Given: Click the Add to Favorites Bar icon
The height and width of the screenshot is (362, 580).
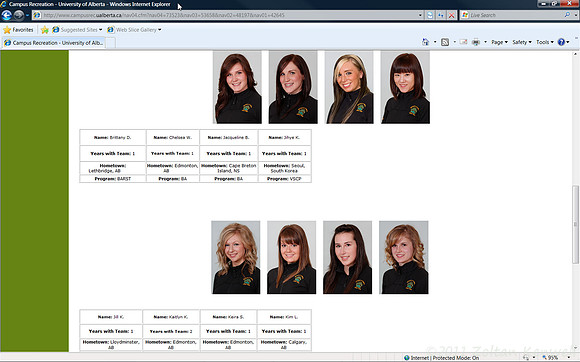Looking at the screenshot, I should [x=45, y=30].
